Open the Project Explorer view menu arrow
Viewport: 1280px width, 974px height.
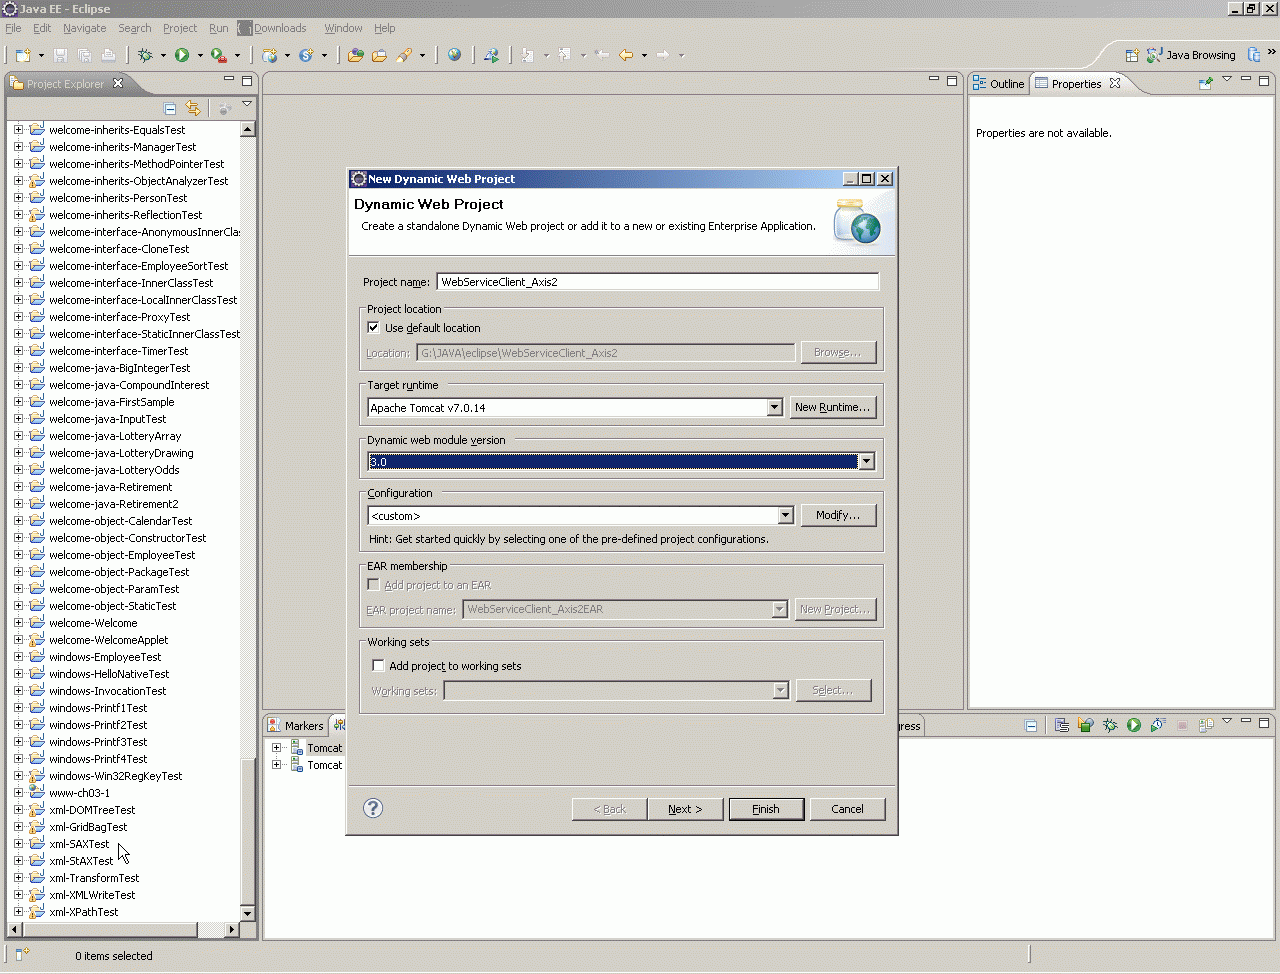pos(247,106)
